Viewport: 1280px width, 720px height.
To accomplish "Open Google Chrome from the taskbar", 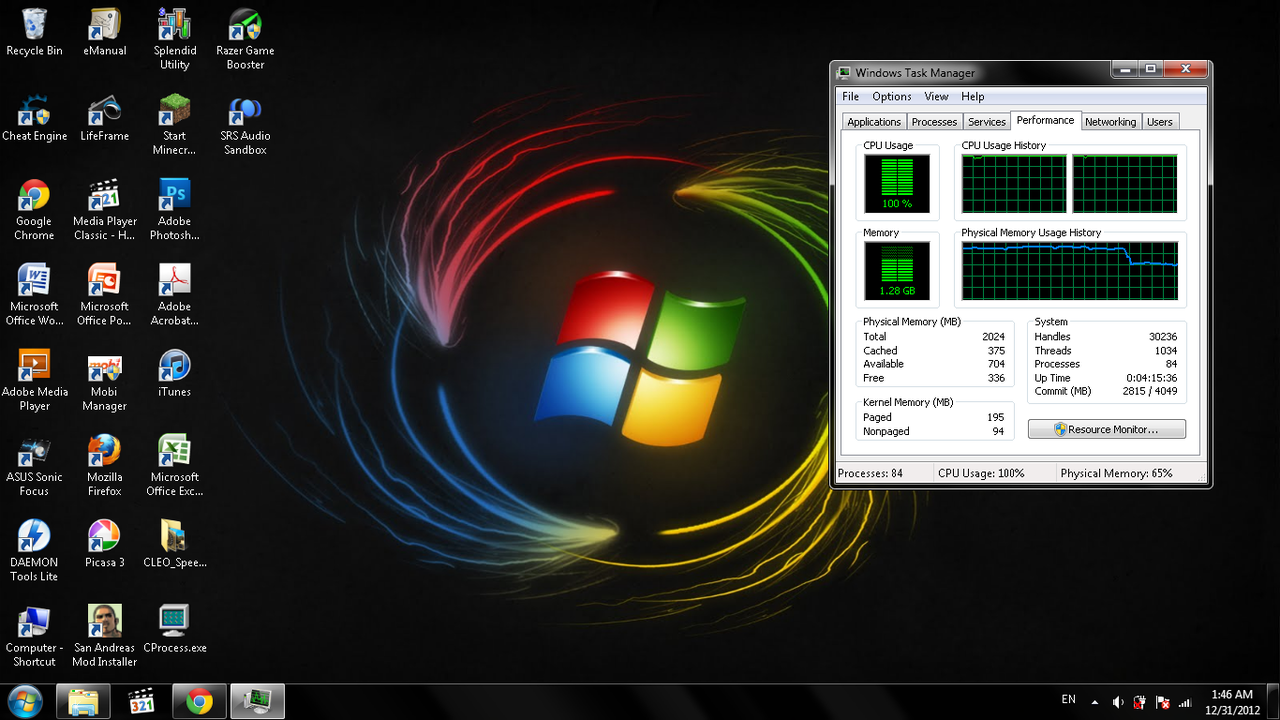I will click(x=199, y=702).
